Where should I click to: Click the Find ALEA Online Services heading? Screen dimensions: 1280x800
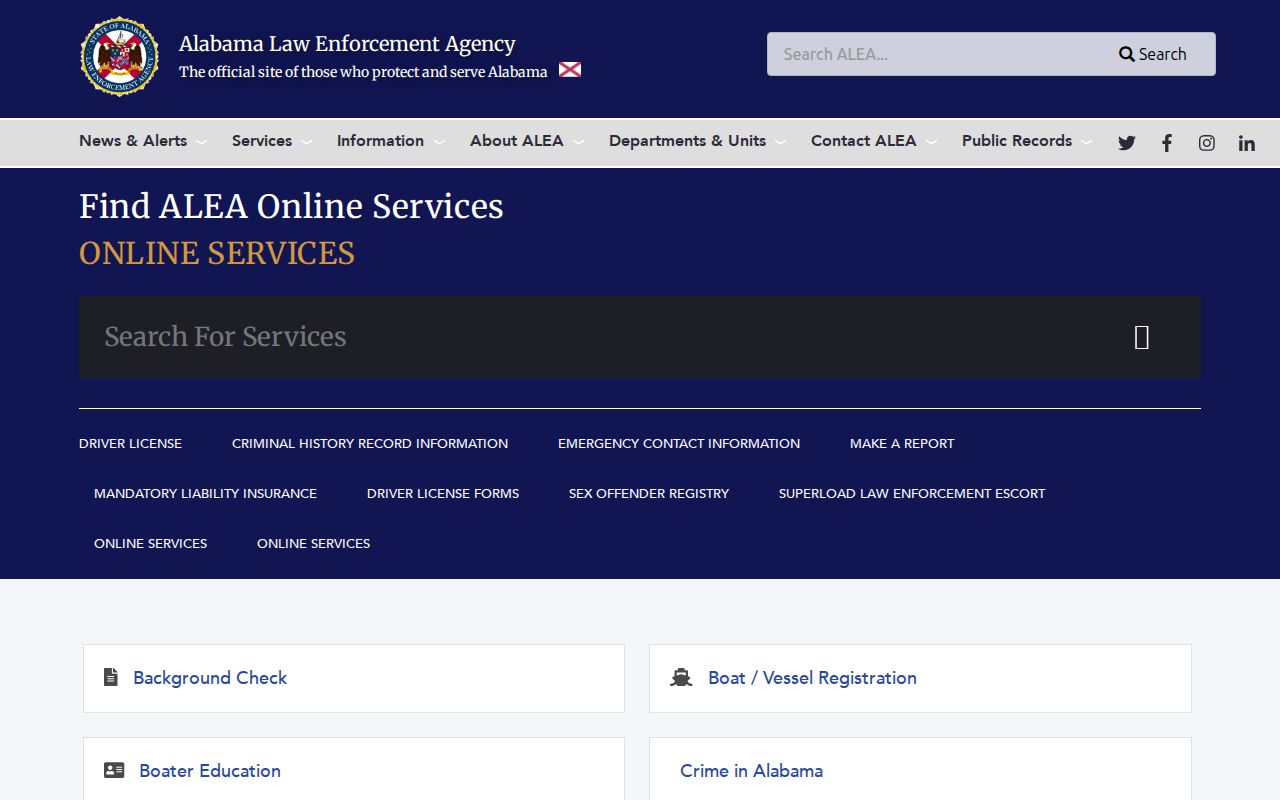pos(291,206)
